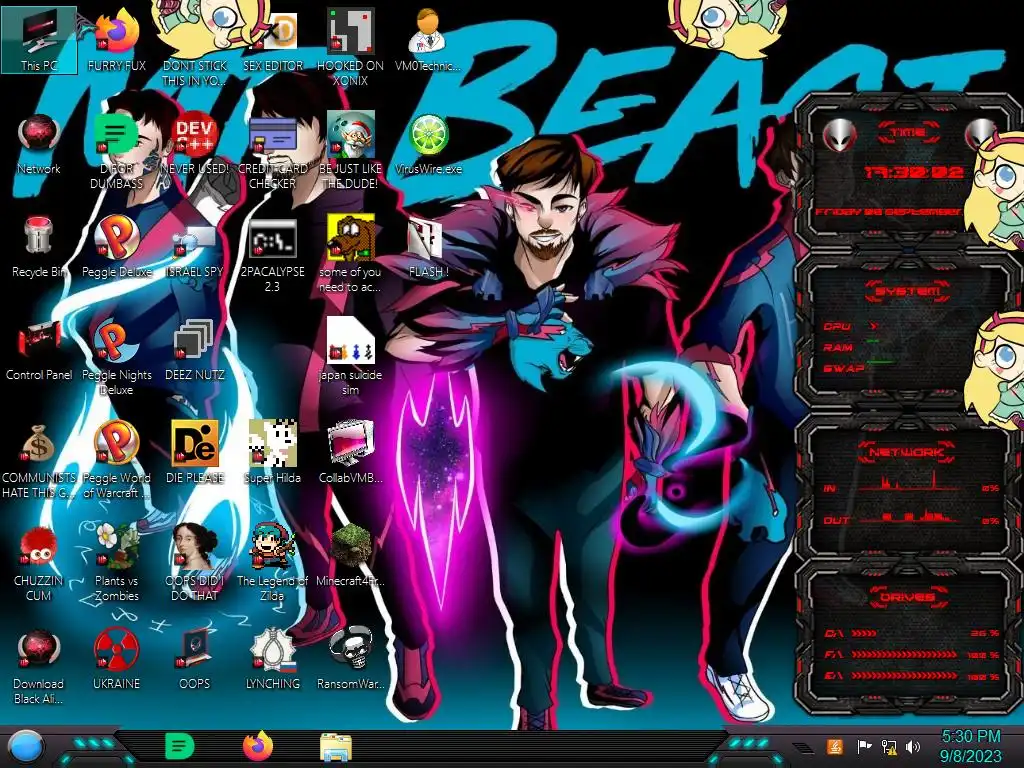Launch Peggle Deluxe from the desktop
This screenshot has width=1024, height=768.
coord(117,247)
